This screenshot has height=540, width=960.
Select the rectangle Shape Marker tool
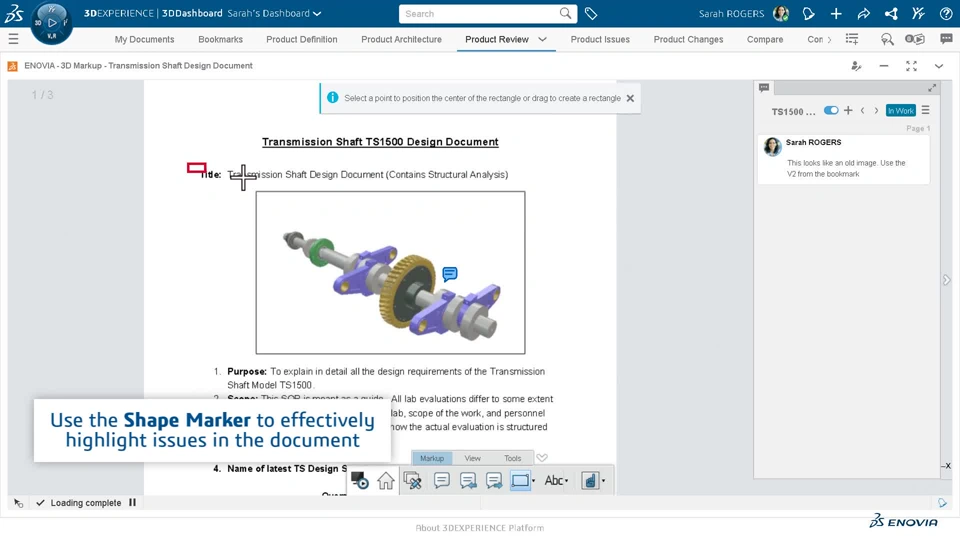pyautogui.click(x=520, y=481)
